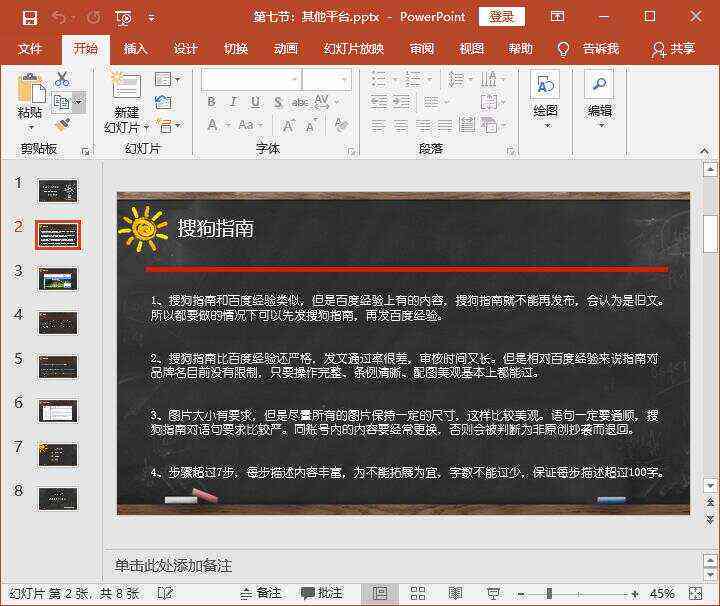This screenshot has width=720, height=606.
Task: Collapse the ribbon with the chevron
Action: click(x=704, y=150)
